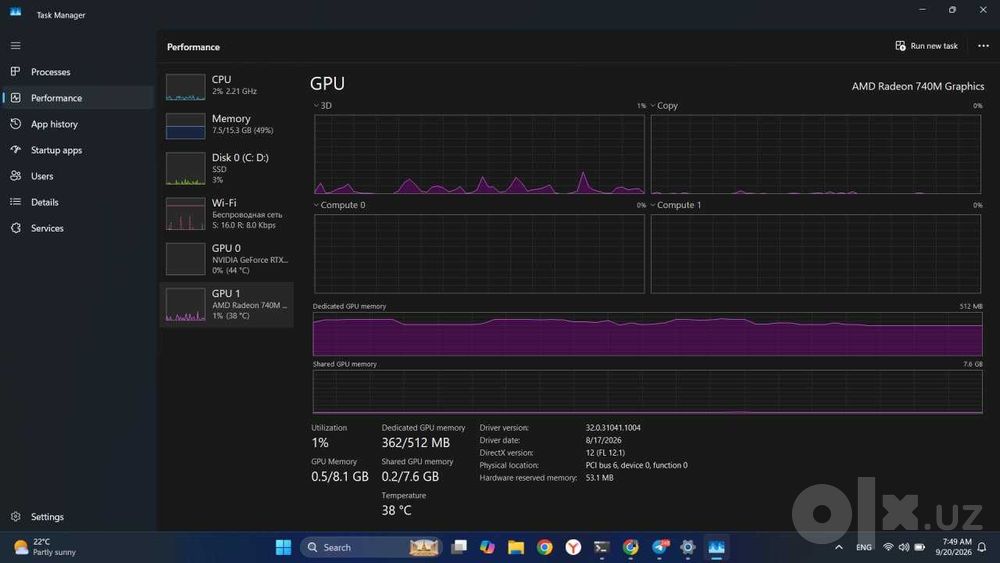Click the Details list icon
Screen dimensions: 1000x563
click(15, 201)
